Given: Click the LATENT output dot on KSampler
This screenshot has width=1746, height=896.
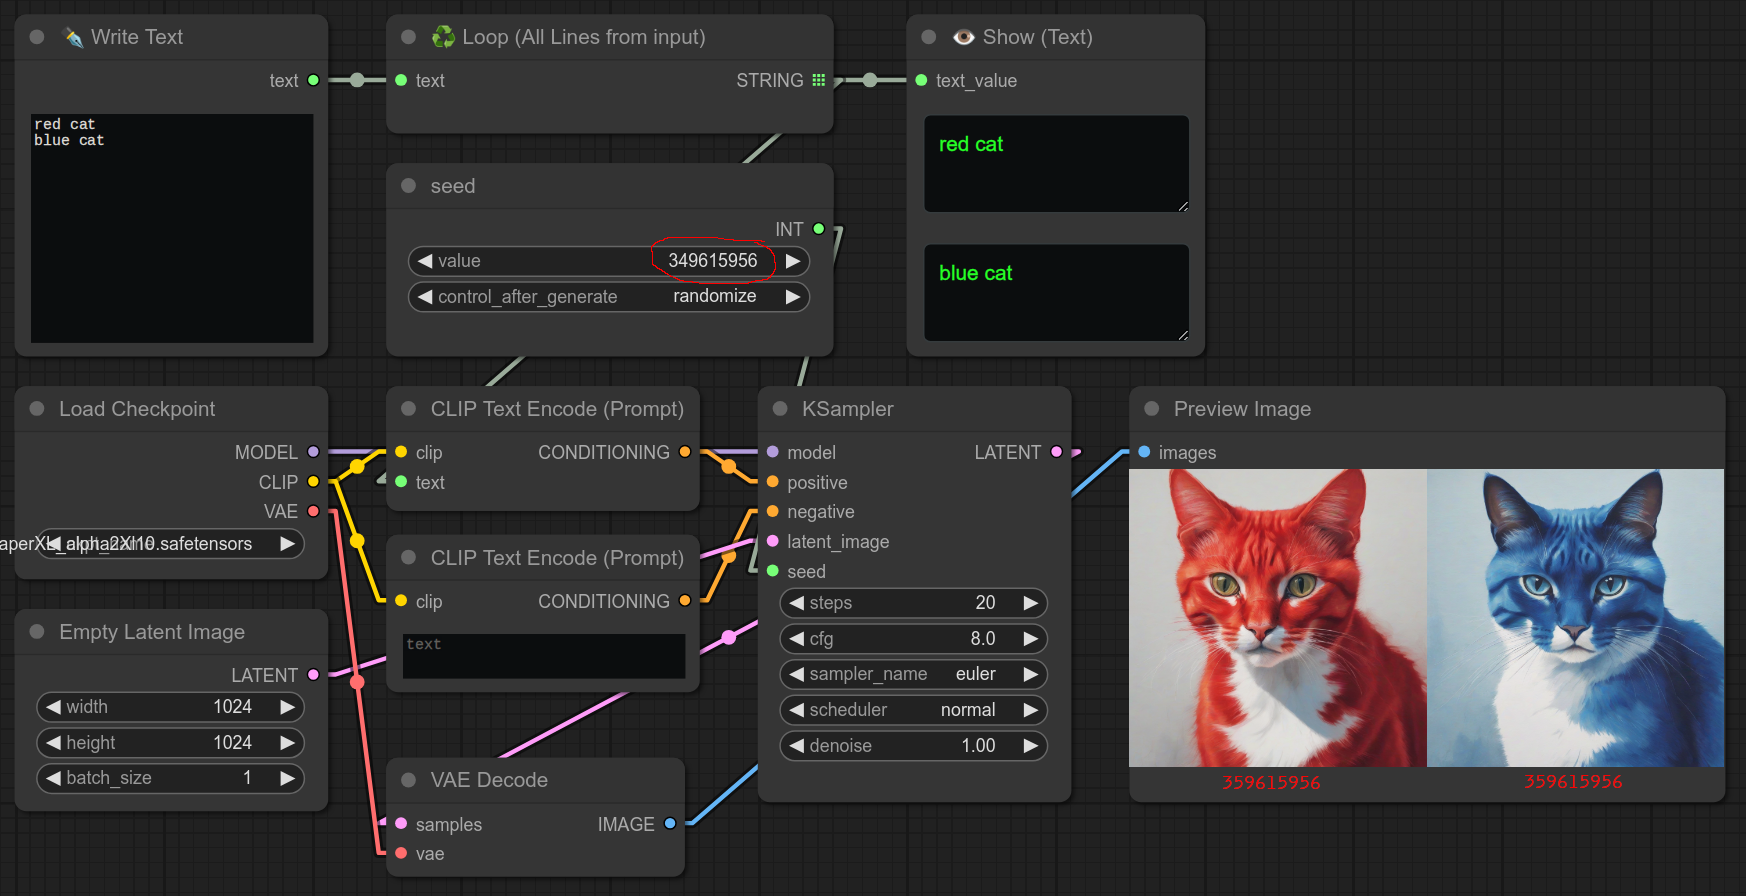Looking at the screenshot, I should click(x=1056, y=452).
